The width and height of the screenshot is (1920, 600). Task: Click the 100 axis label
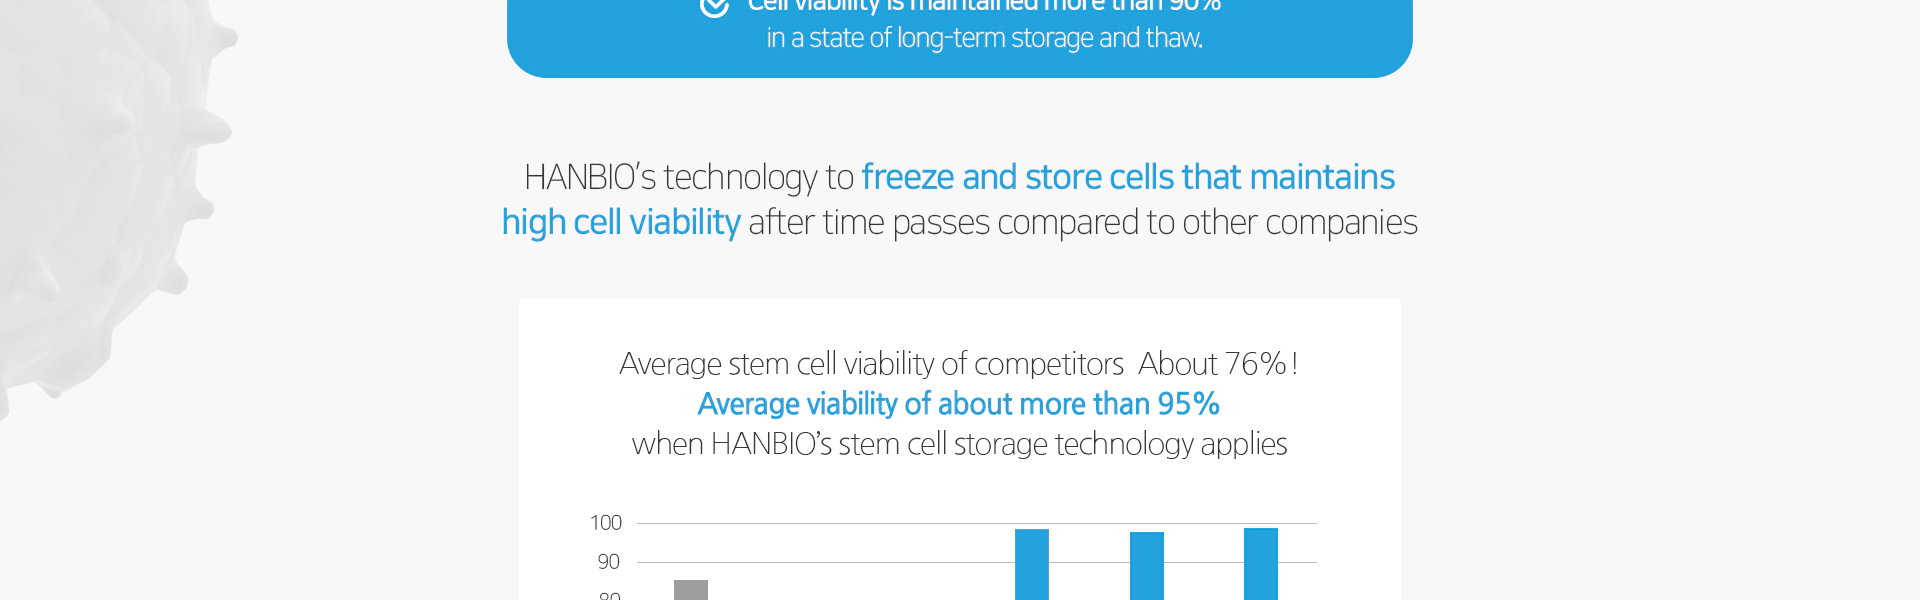[606, 523]
